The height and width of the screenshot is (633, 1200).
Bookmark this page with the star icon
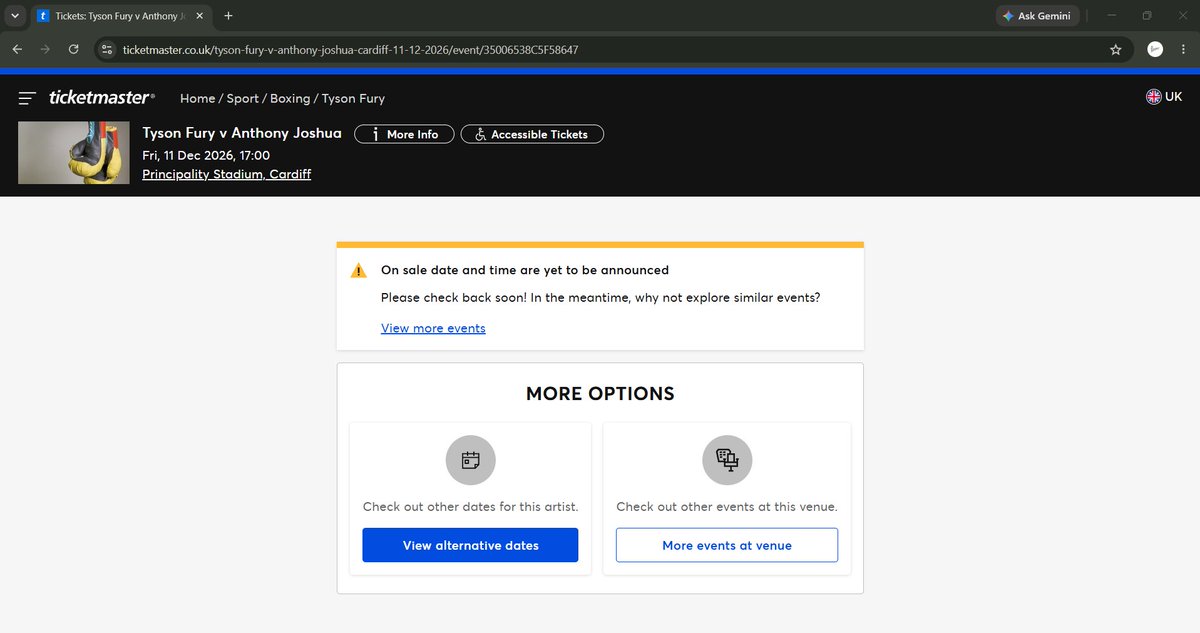(x=1116, y=49)
